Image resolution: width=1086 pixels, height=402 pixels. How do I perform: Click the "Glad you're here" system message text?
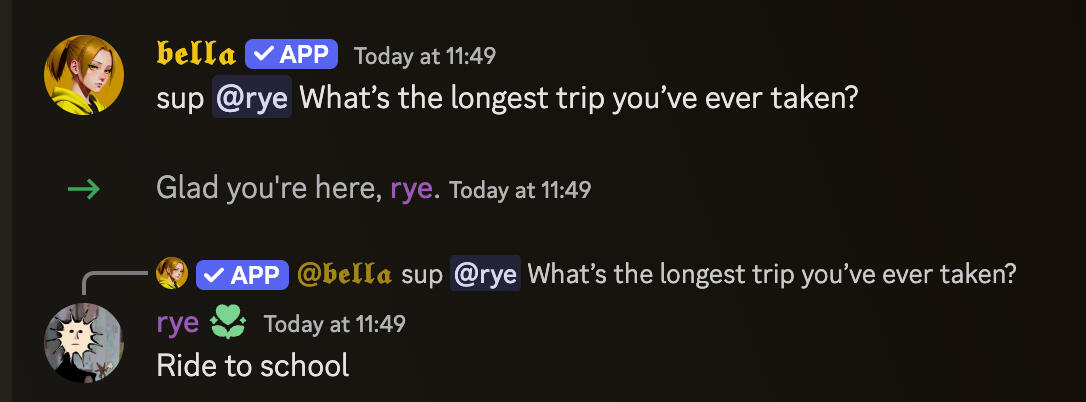268,188
